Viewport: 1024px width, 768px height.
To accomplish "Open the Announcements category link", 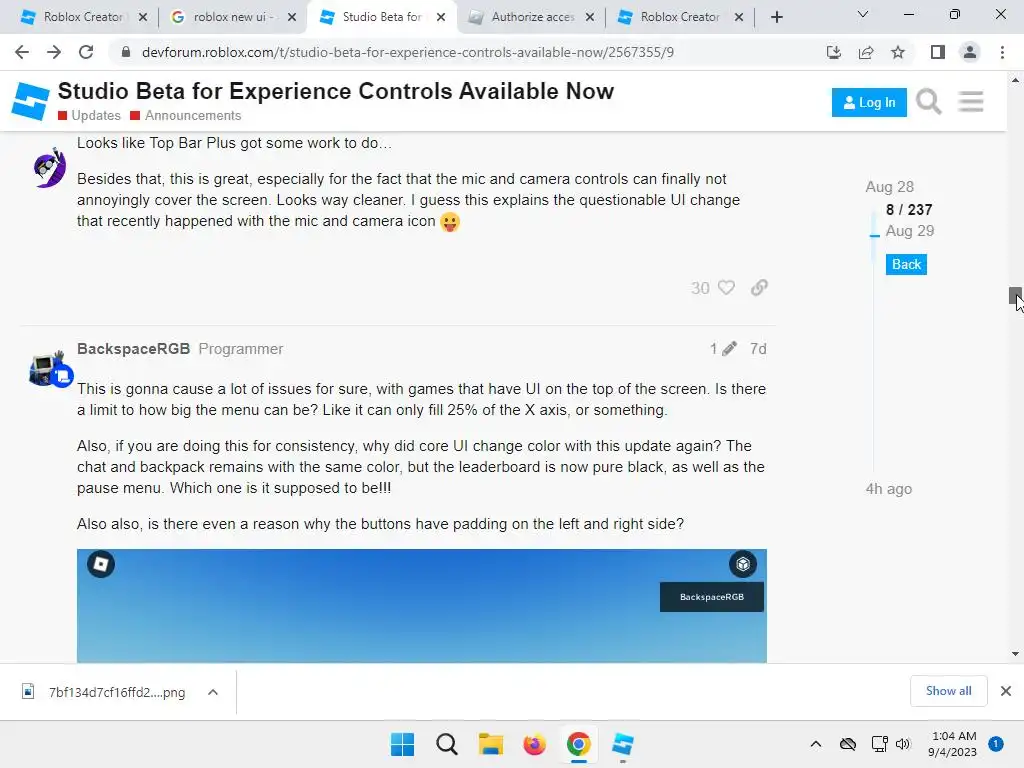I will 185,116.
